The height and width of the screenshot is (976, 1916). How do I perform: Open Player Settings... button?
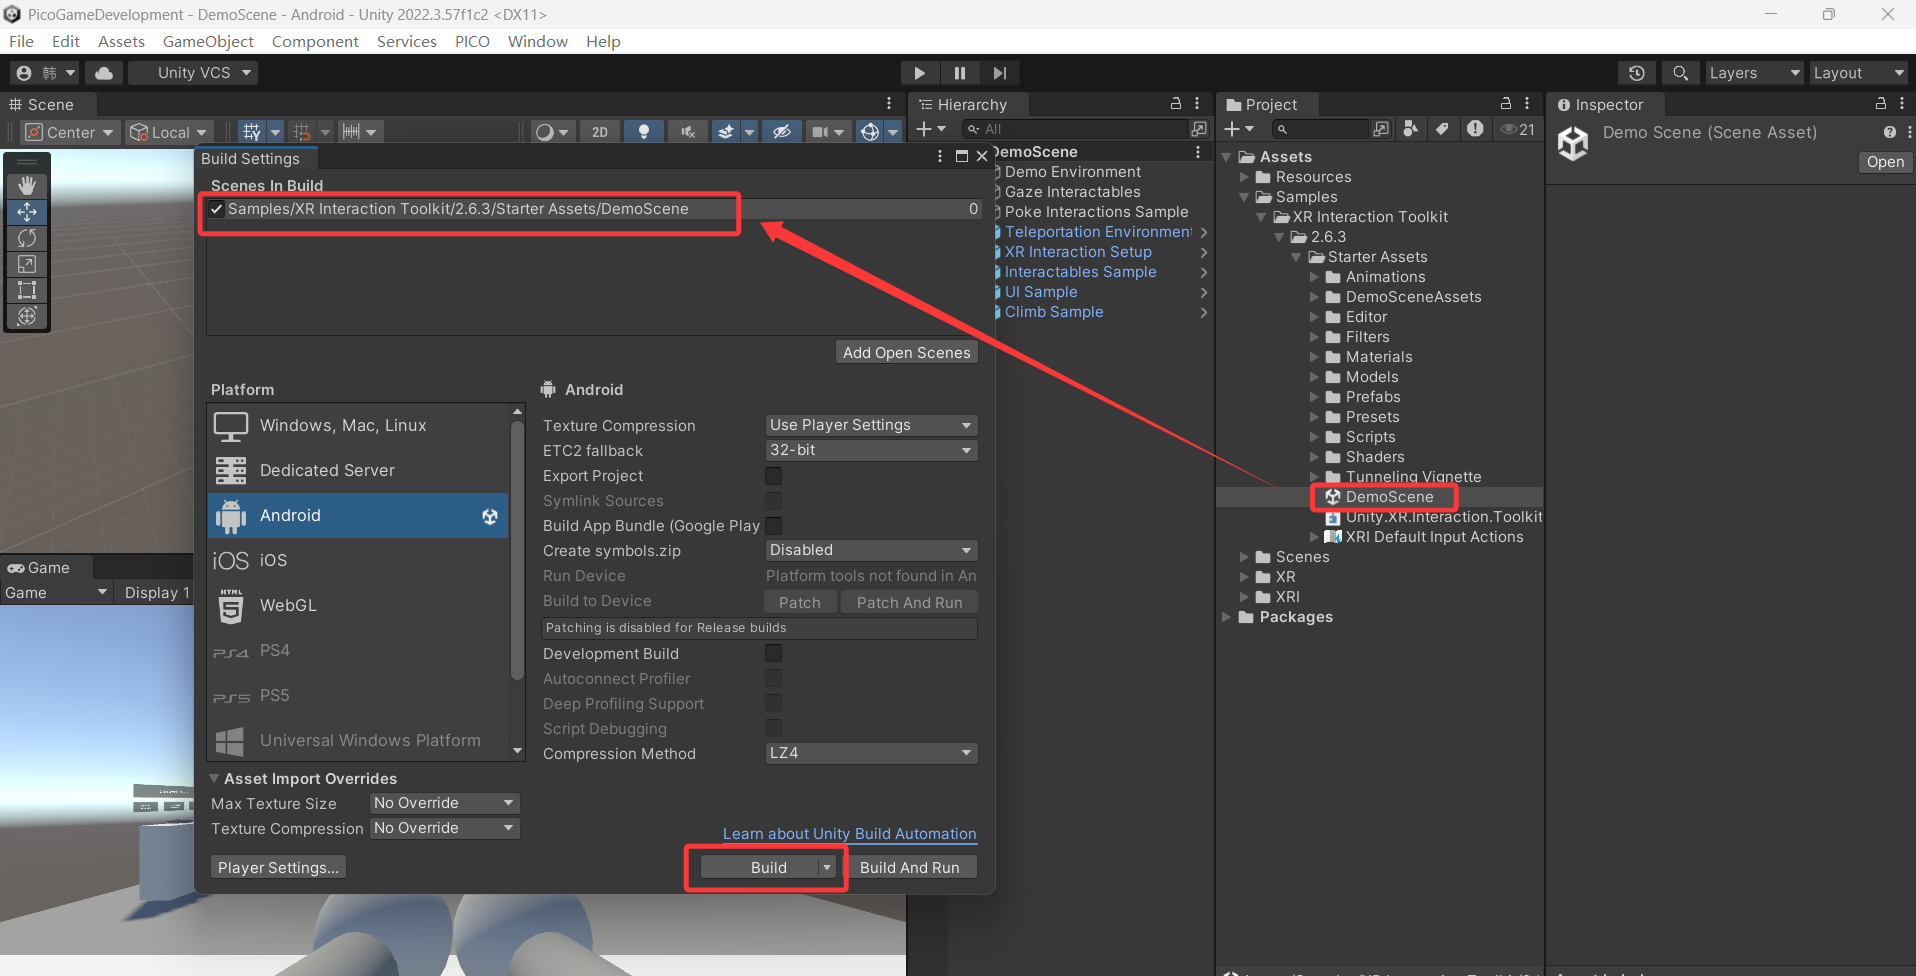point(279,867)
